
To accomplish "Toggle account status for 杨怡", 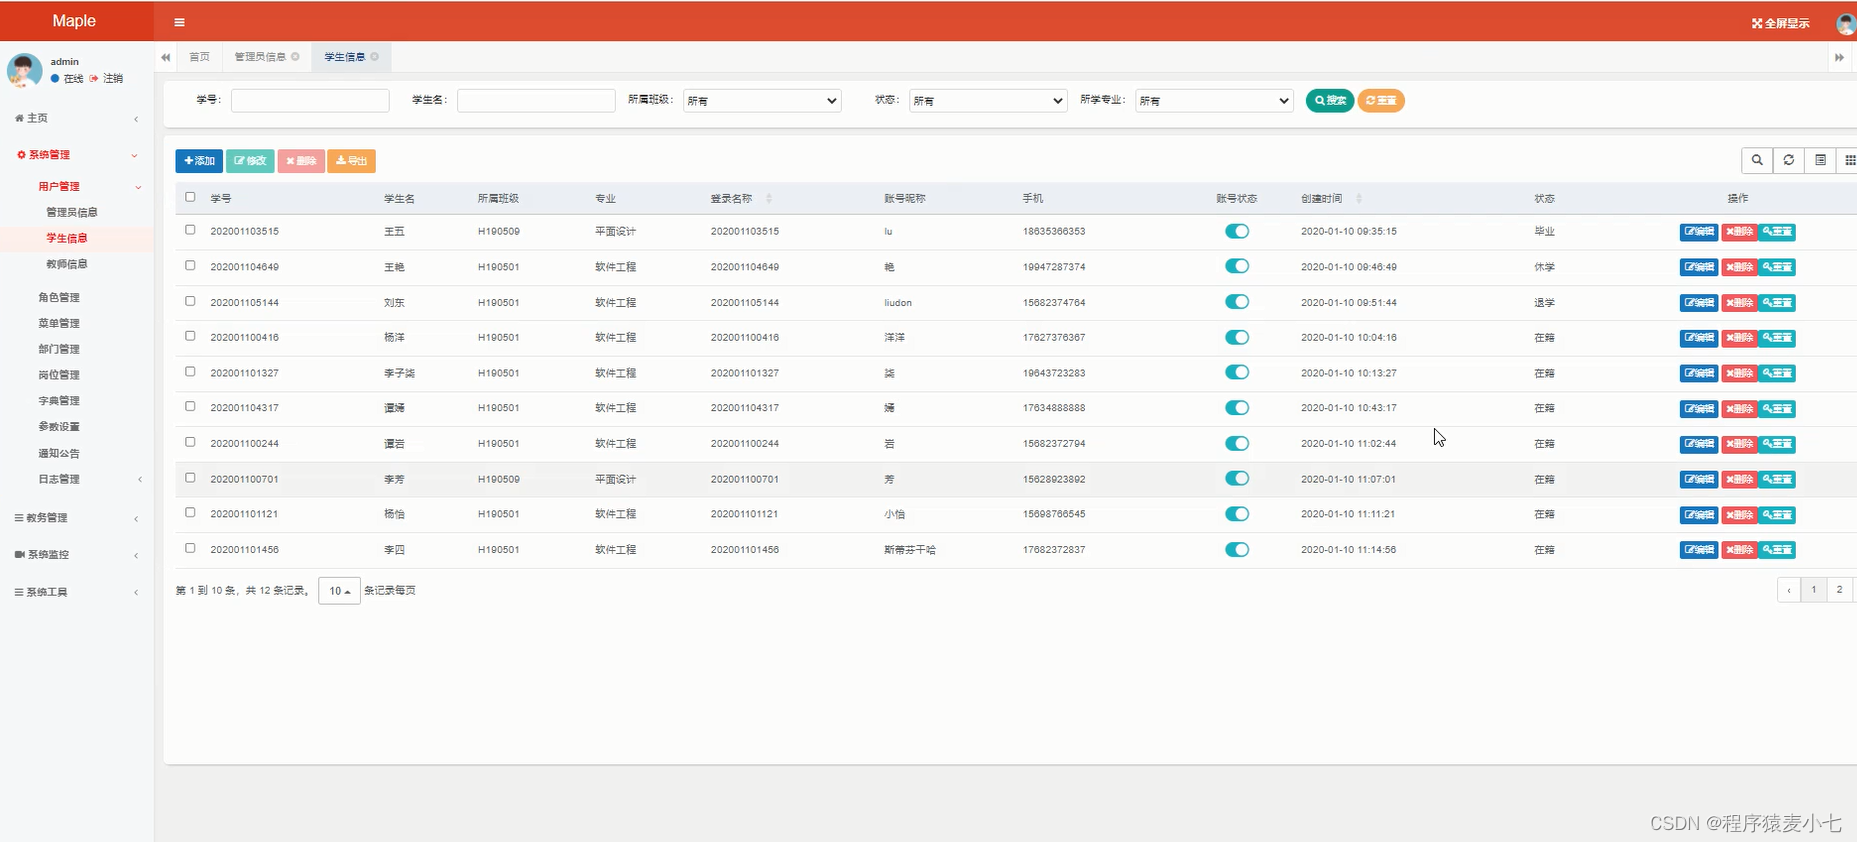I will coord(1237,514).
